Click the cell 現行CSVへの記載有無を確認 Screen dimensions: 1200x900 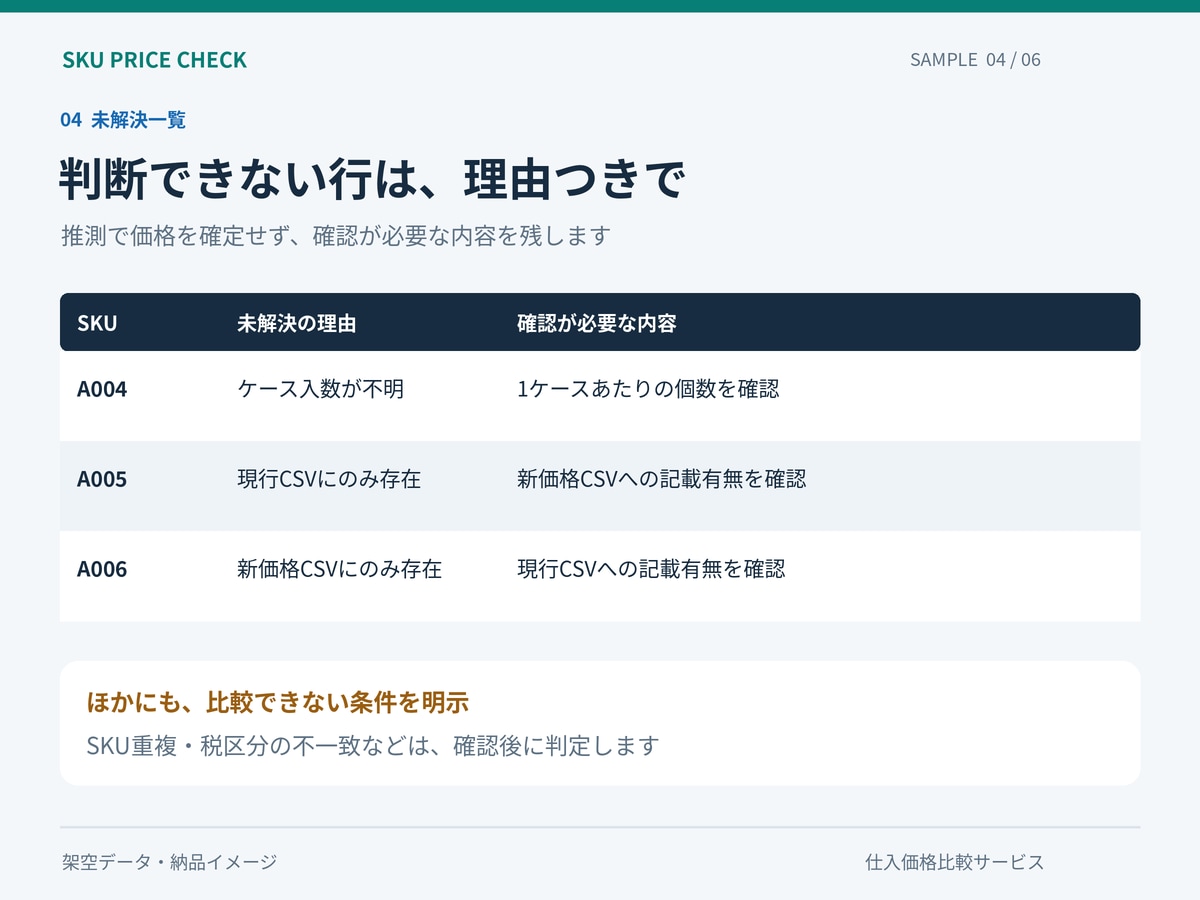pos(651,569)
